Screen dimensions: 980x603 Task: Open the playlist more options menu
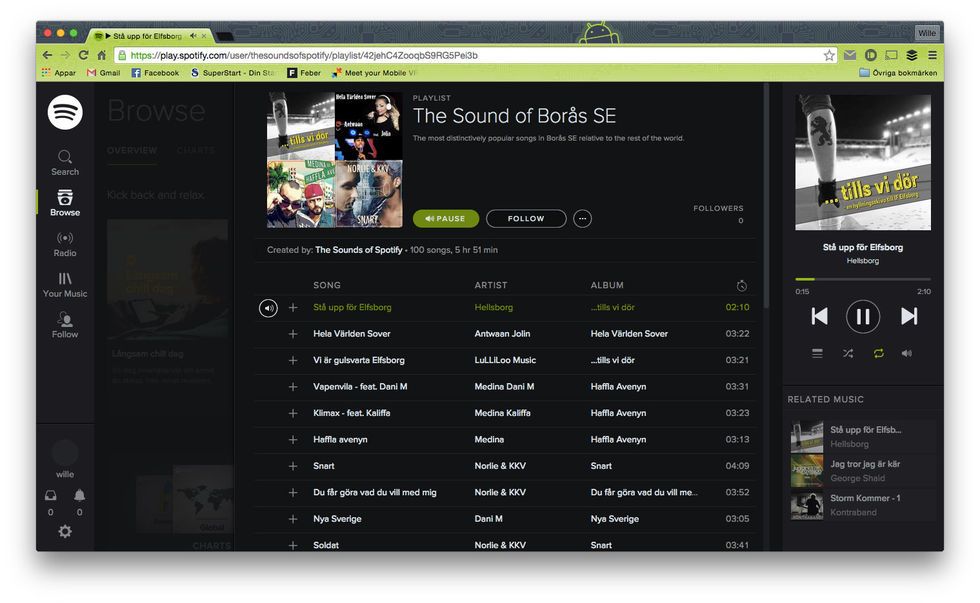[x=582, y=218]
